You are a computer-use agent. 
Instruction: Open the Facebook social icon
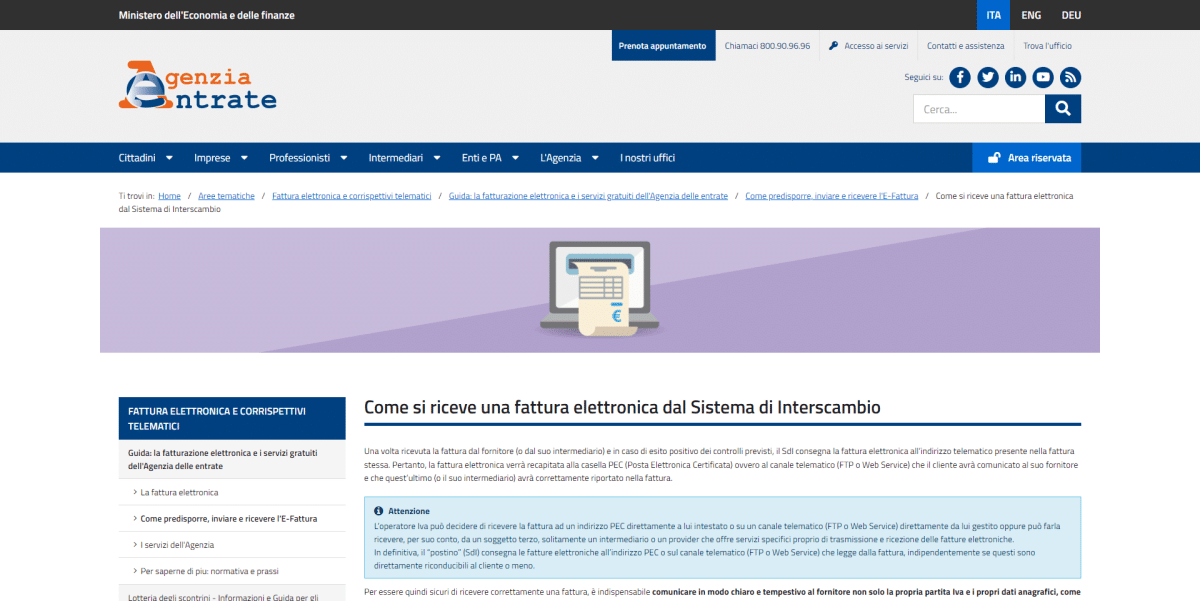pyautogui.click(x=960, y=77)
